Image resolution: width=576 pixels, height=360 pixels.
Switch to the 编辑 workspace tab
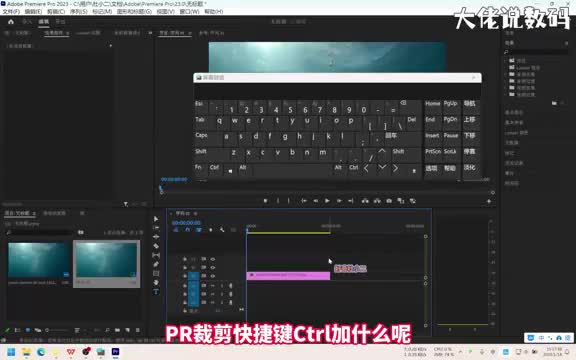coord(43,22)
